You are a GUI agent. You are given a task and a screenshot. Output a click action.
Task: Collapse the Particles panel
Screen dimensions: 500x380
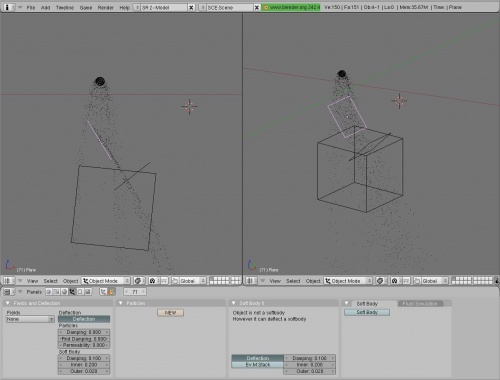[x=121, y=303]
